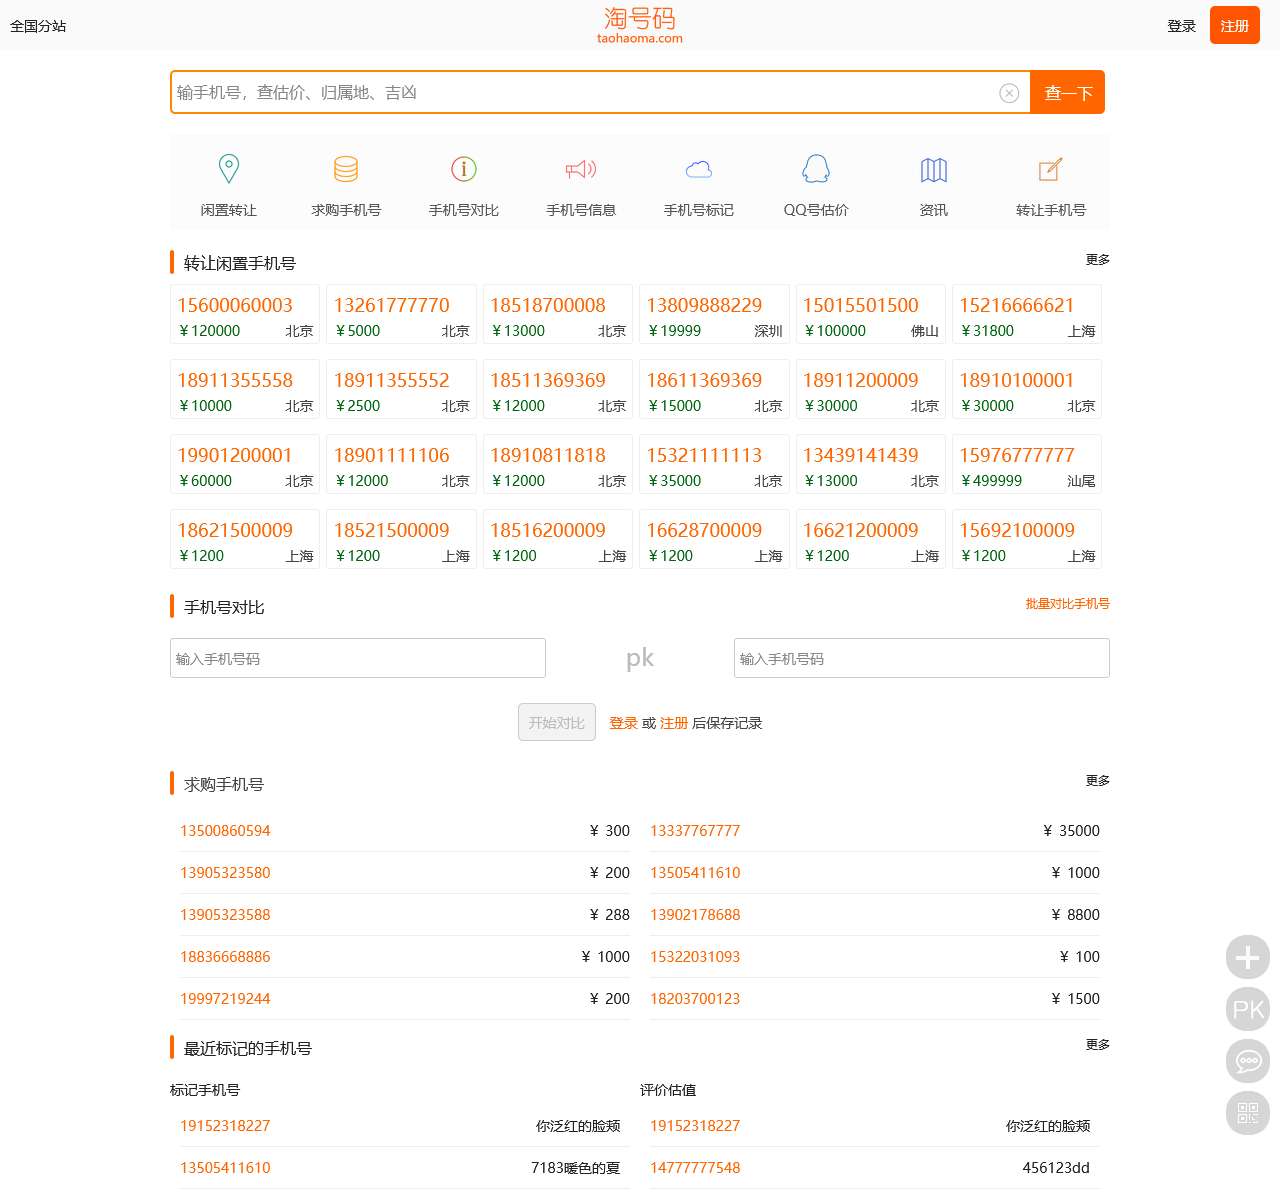Open the 全国分站 site selector
Image resolution: width=1280 pixels, height=1195 pixels.
coord(38,26)
